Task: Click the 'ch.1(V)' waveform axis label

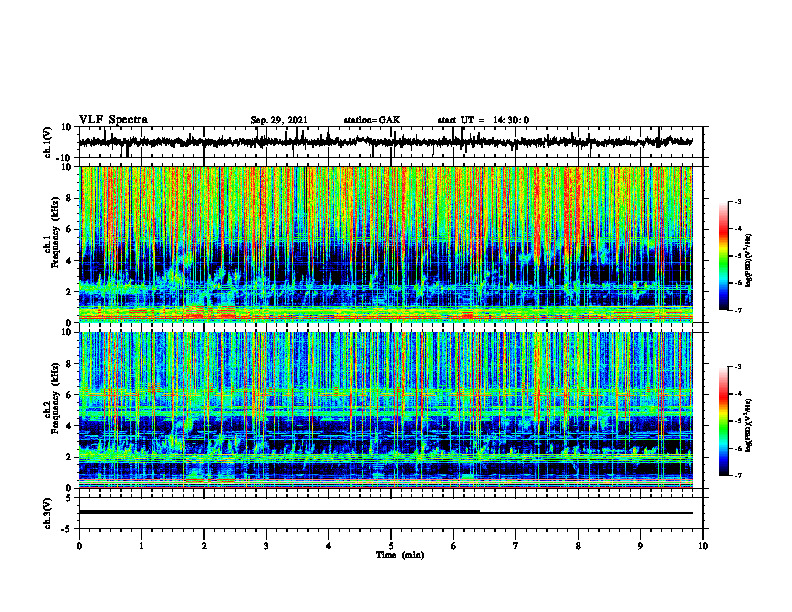Action: (47, 142)
